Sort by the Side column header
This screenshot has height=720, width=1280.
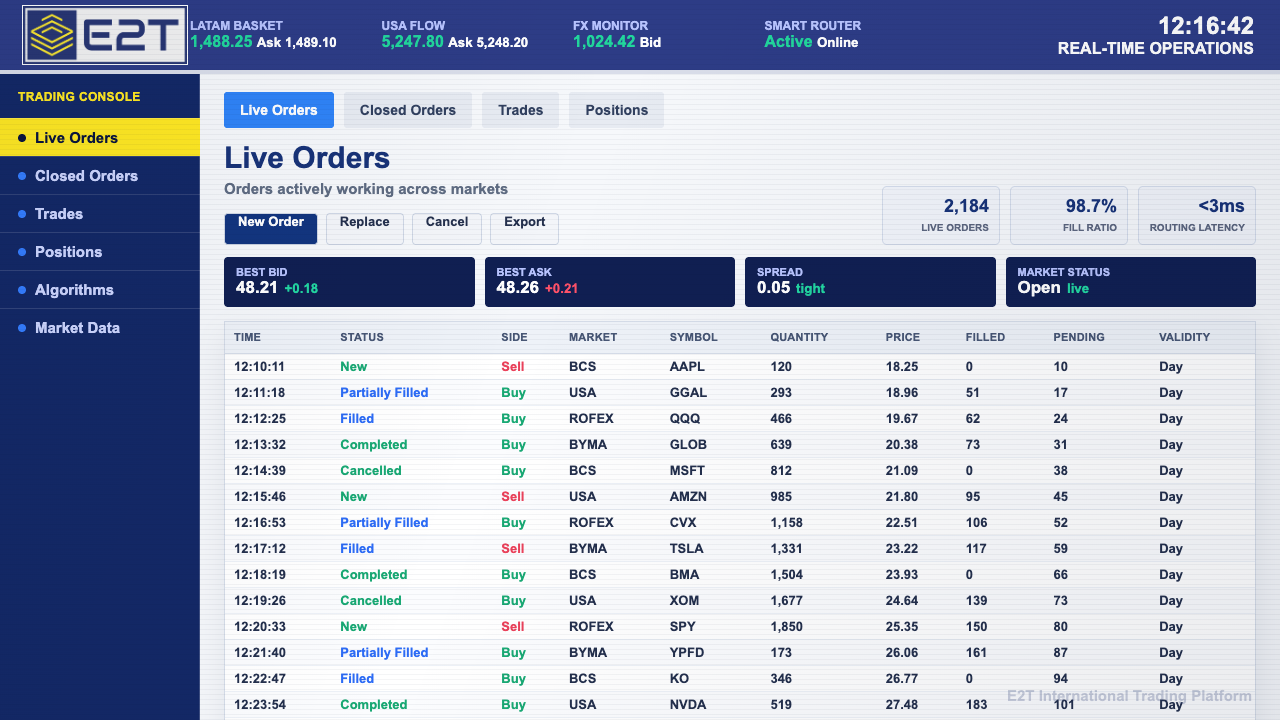click(514, 337)
